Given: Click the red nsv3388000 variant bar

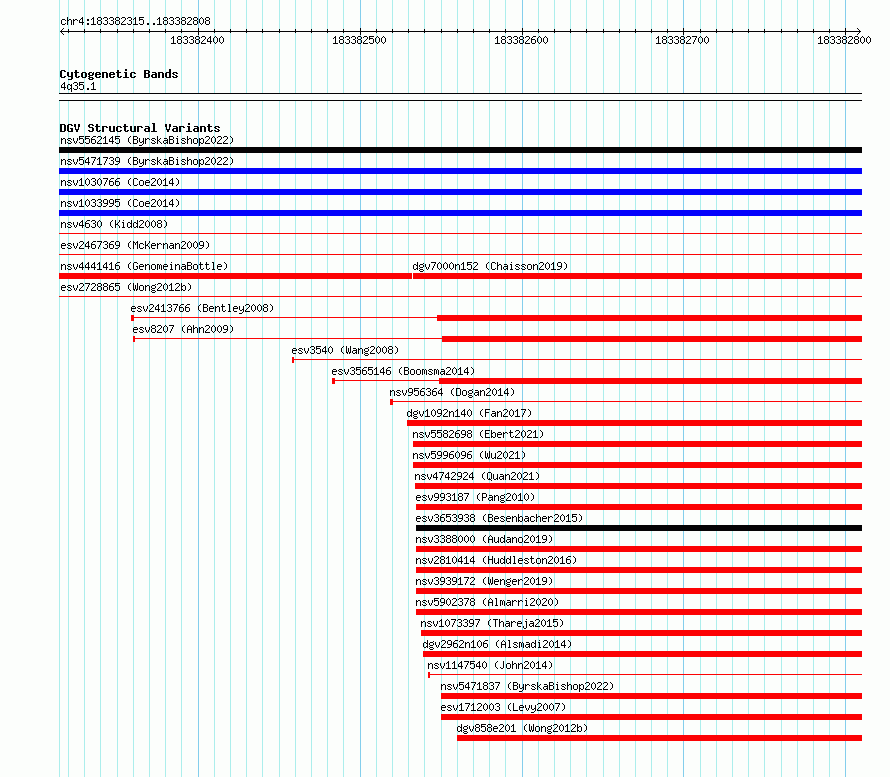Looking at the screenshot, I should tap(639, 549).
